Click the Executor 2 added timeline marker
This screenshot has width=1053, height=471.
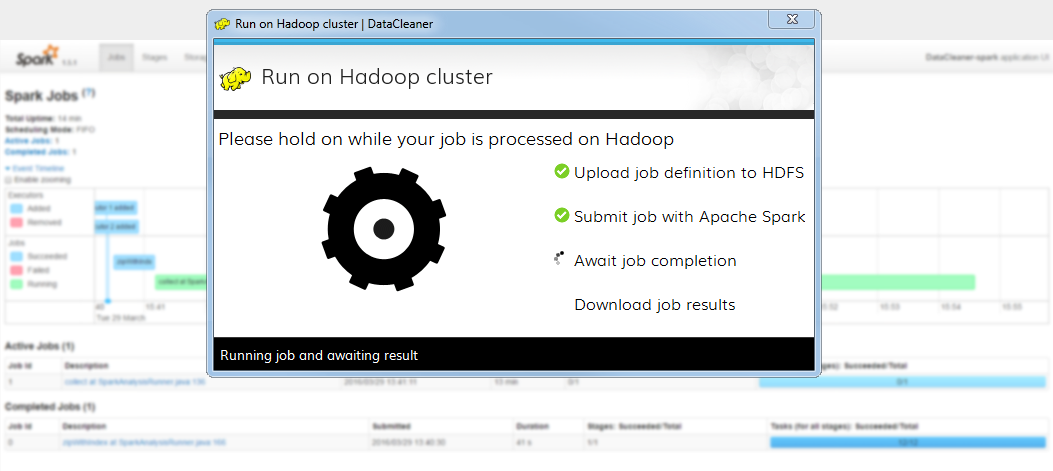point(116,227)
